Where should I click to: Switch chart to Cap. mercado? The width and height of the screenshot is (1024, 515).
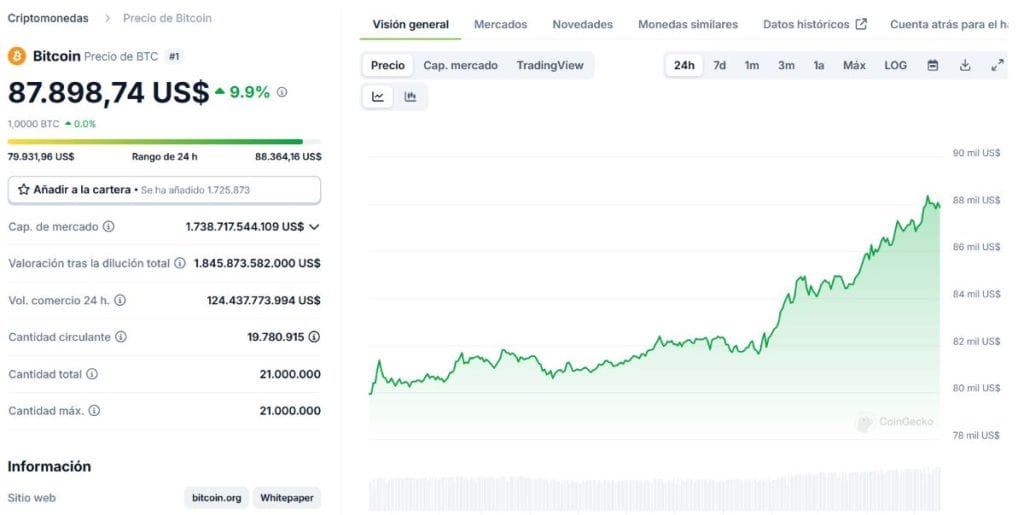click(460, 65)
